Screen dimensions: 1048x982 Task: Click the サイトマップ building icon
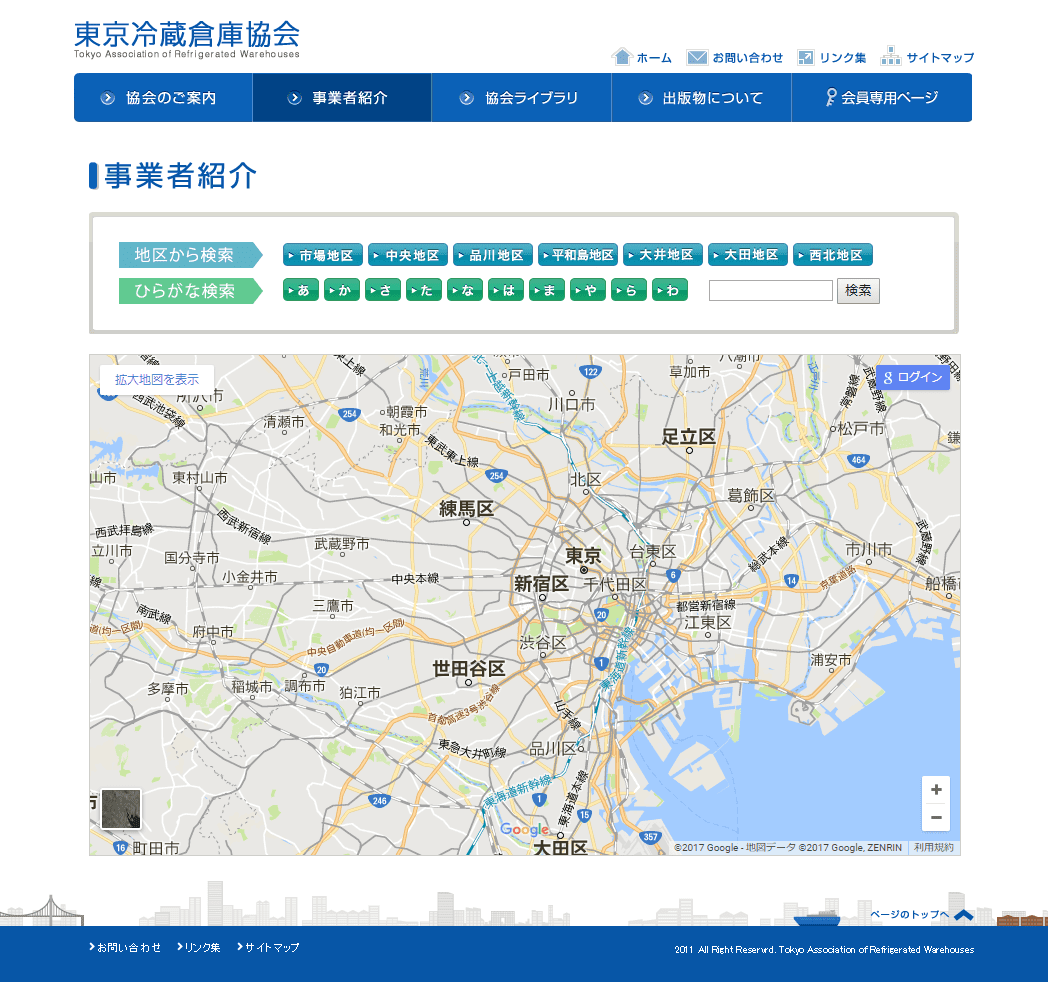(x=891, y=57)
